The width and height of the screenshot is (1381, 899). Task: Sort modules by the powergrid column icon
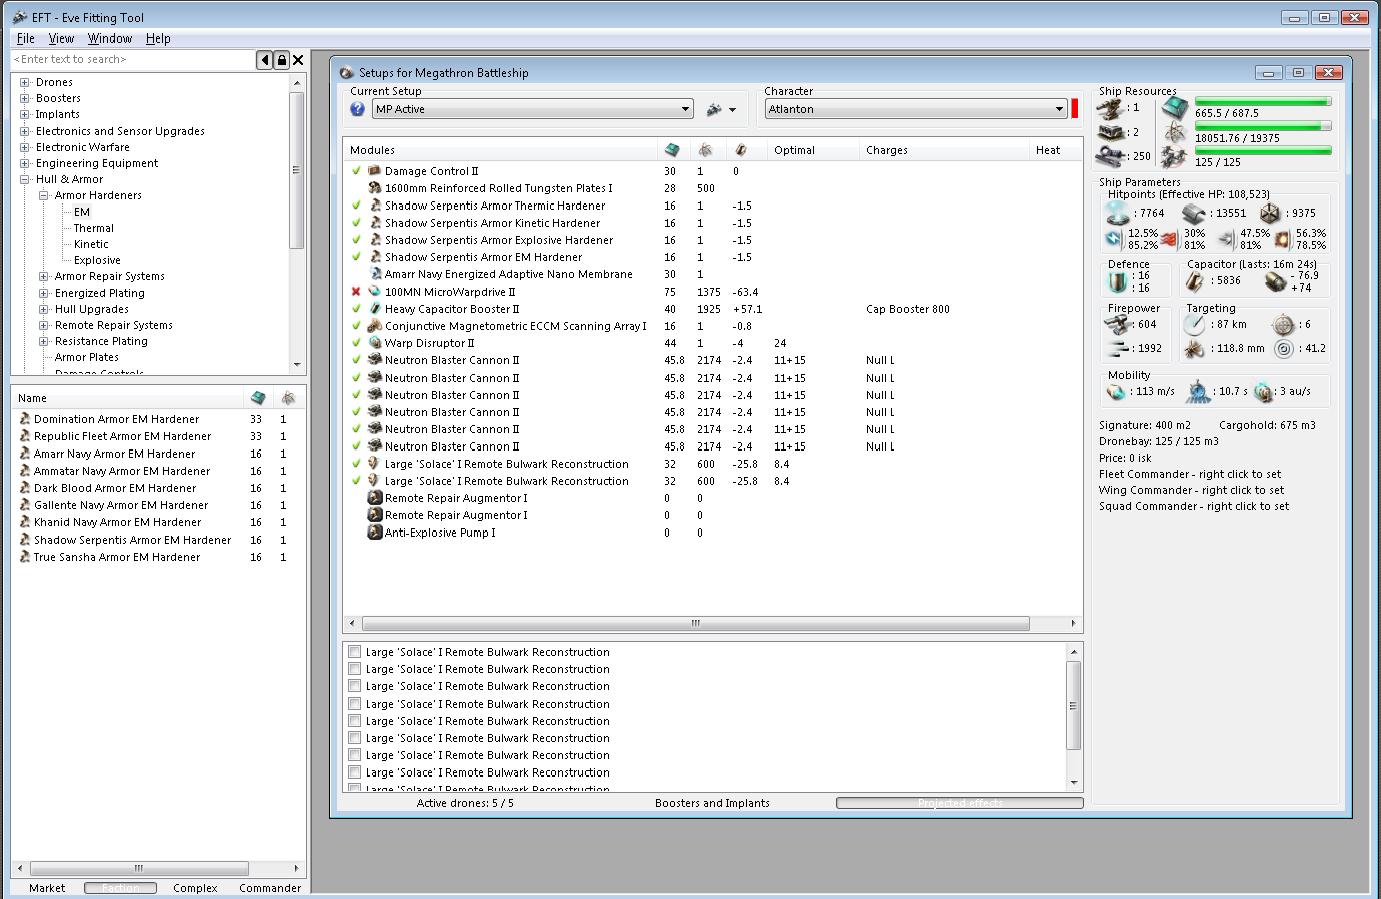[706, 150]
